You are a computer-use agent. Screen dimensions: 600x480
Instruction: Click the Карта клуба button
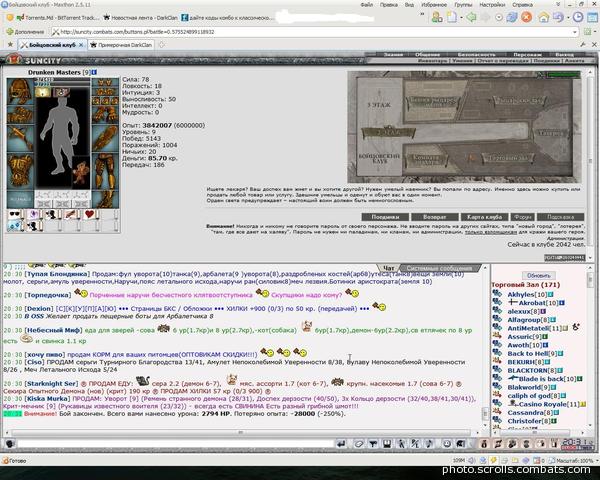pyautogui.click(x=484, y=217)
